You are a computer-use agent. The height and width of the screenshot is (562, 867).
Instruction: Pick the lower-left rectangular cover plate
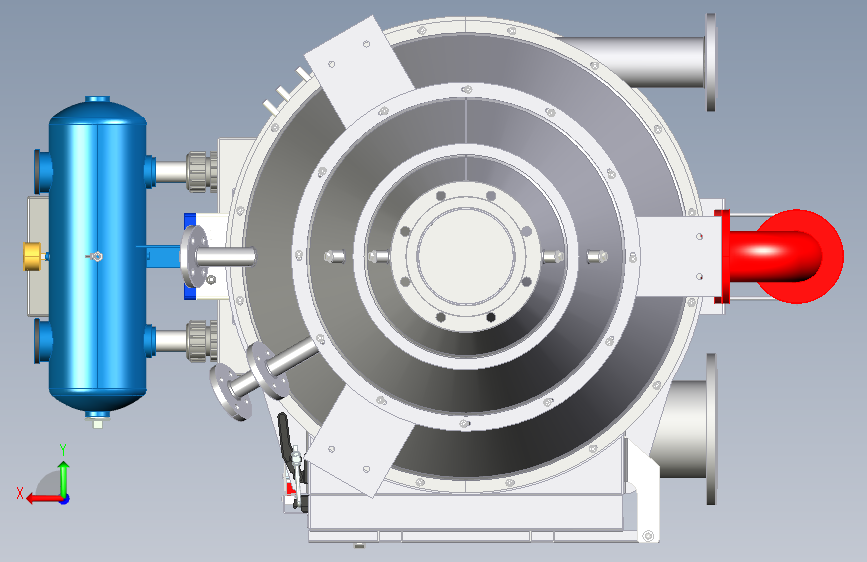[359, 441]
